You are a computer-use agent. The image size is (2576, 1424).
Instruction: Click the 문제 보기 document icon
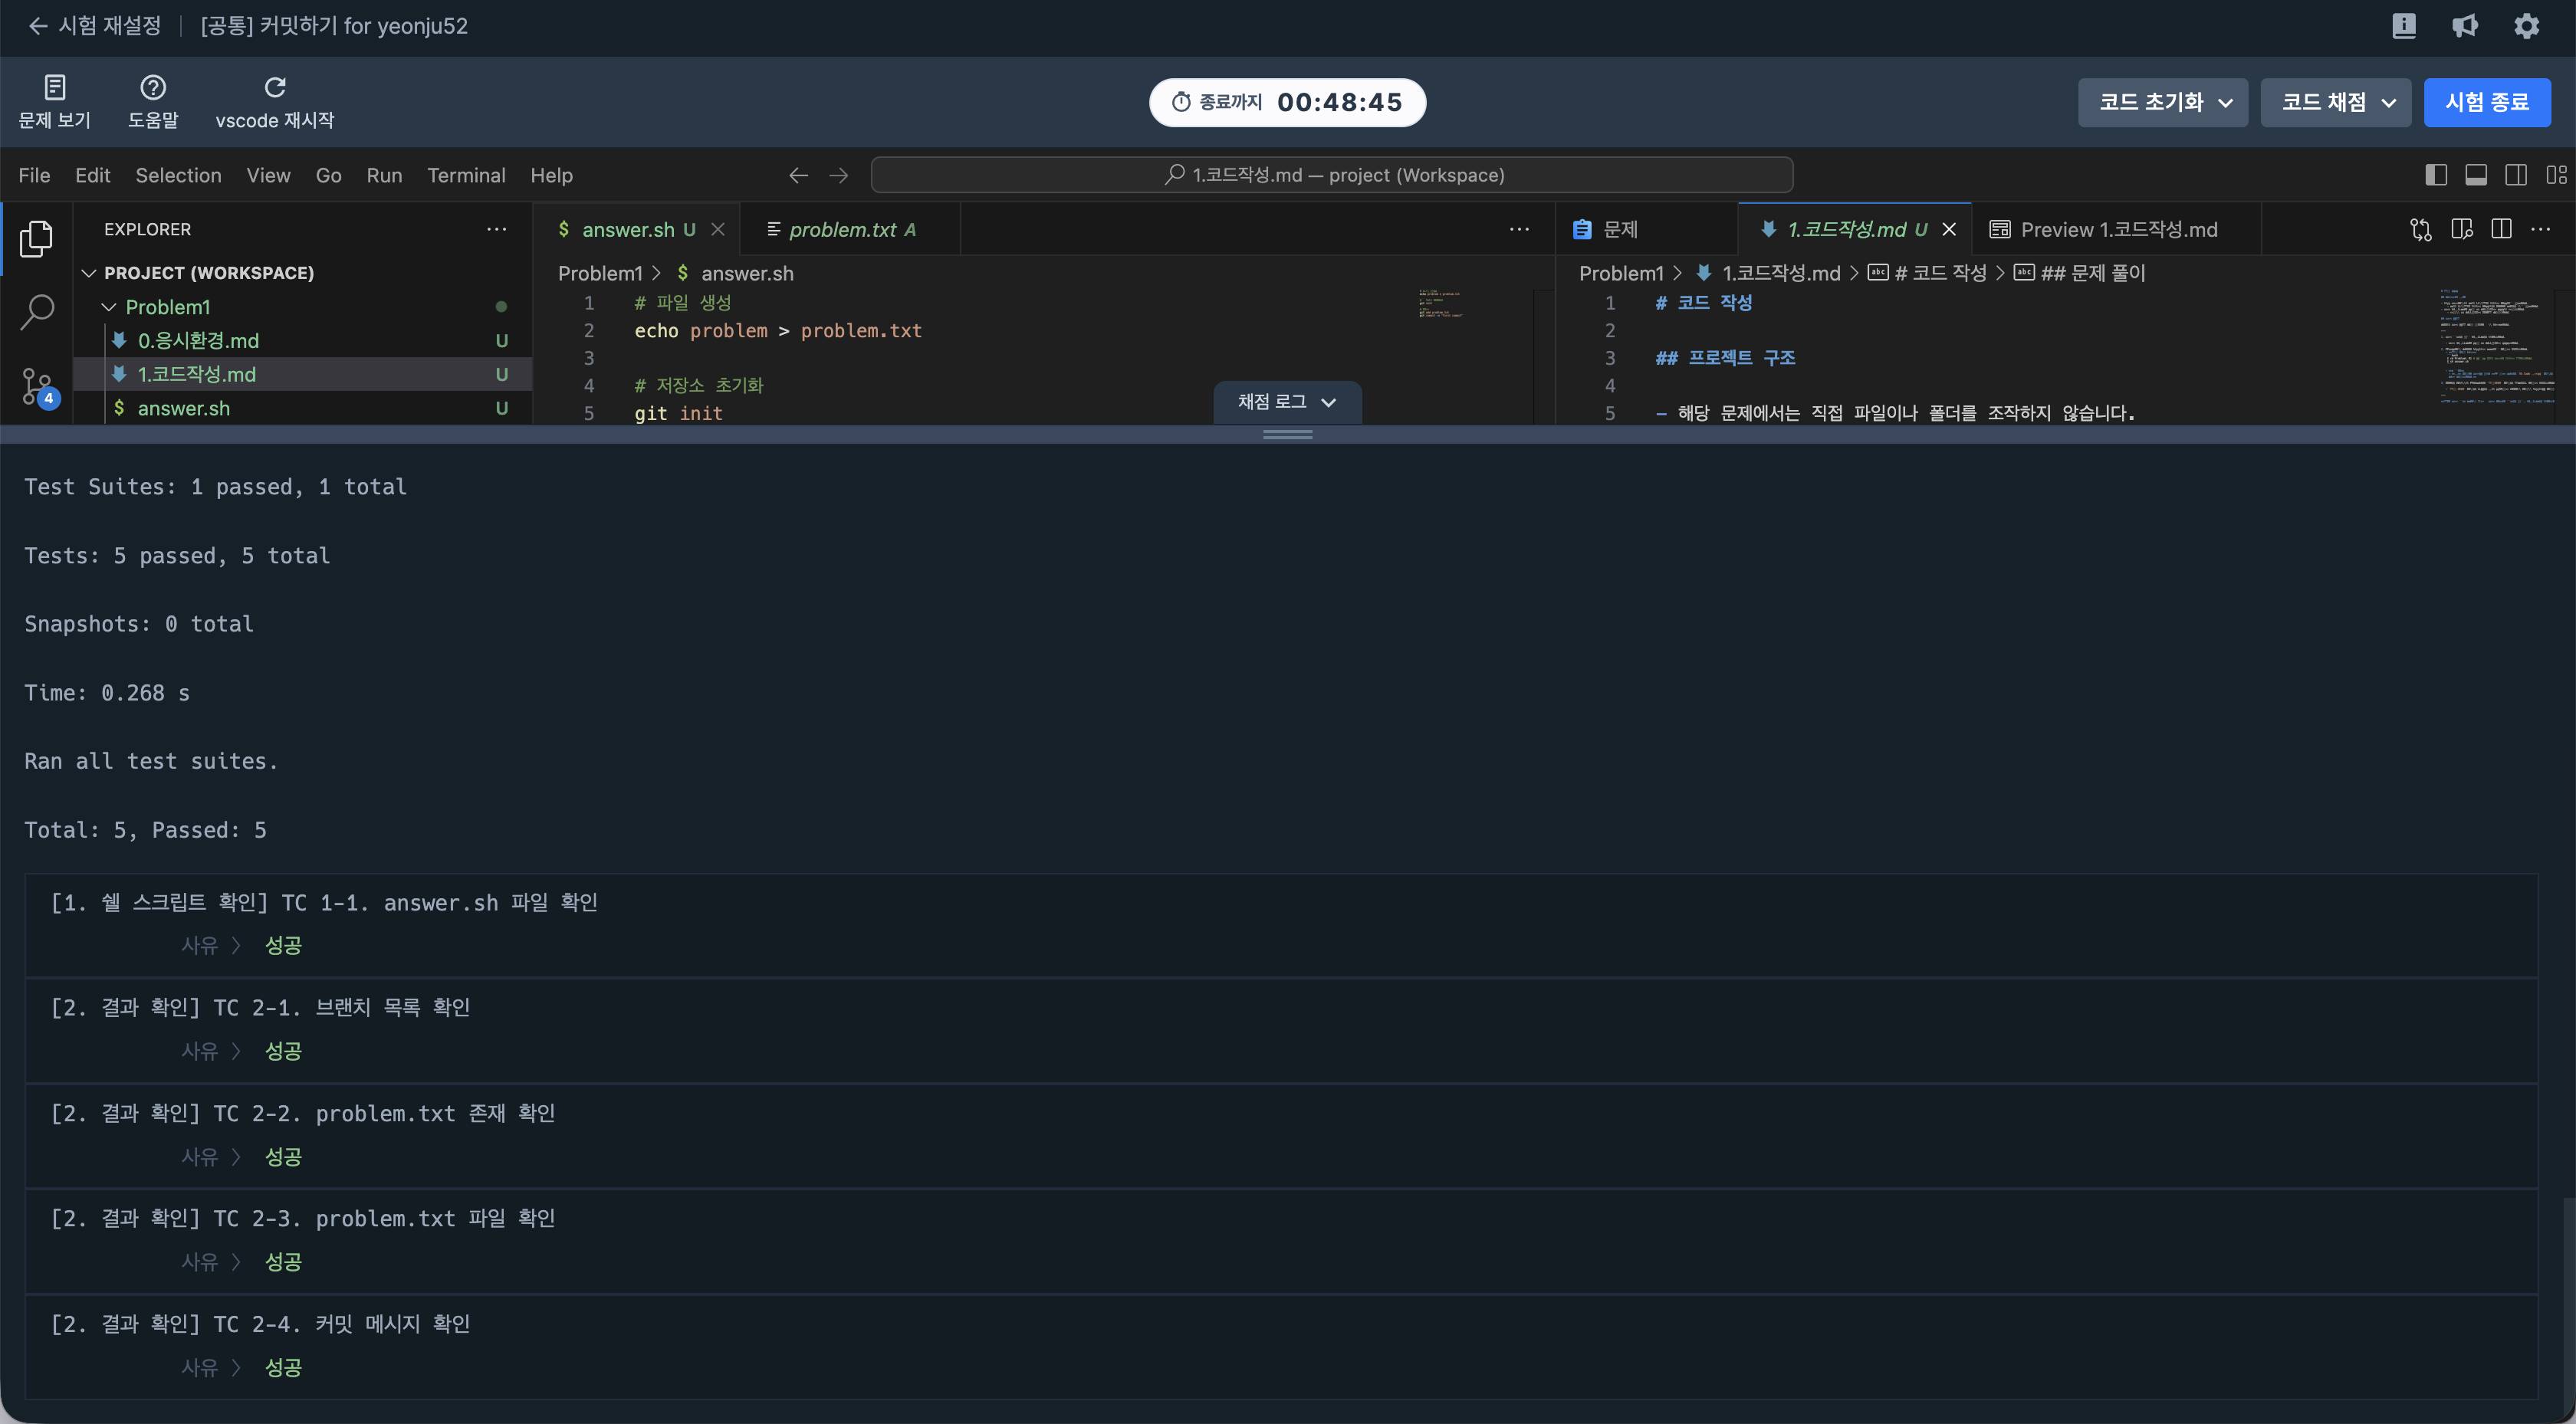pyautogui.click(x=55, y=88)
